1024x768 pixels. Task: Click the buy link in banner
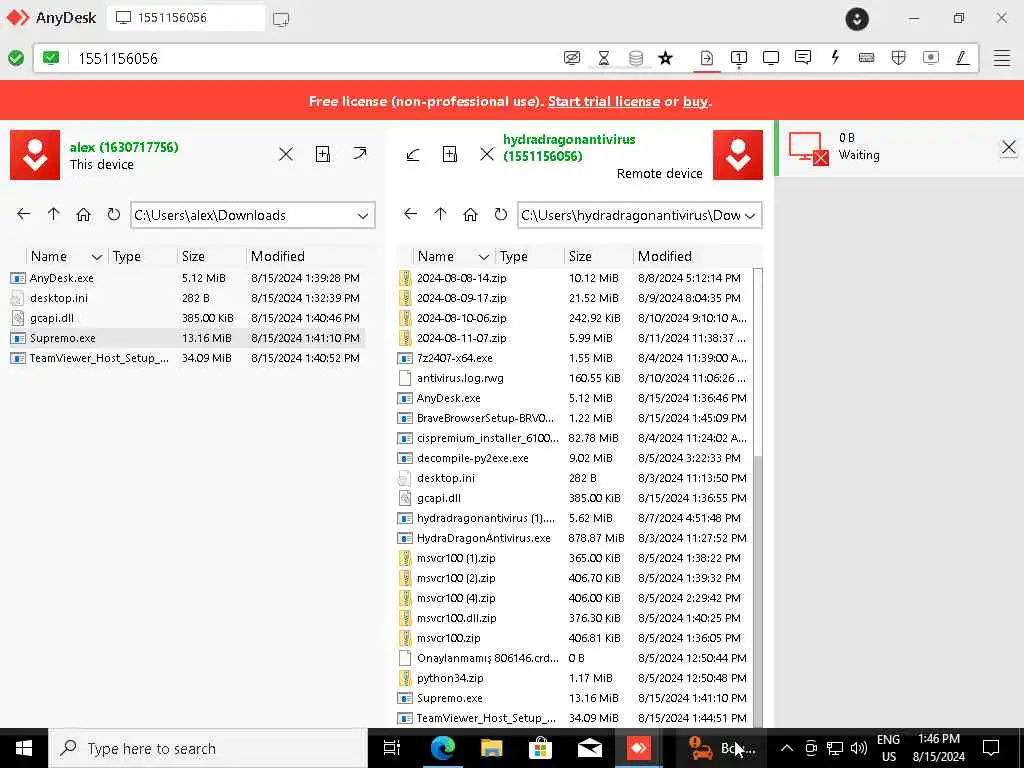[x=695, y=101]
